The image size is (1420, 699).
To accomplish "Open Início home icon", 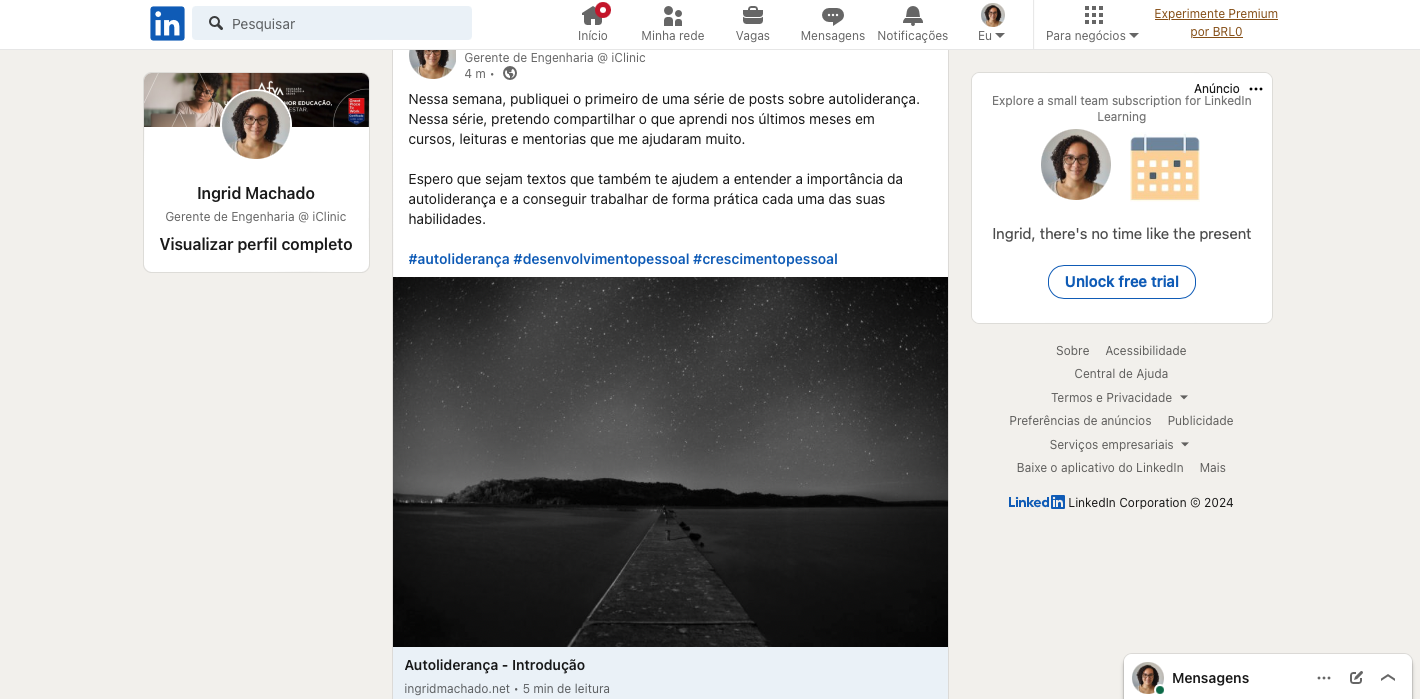I will click(x=593, y=16).
